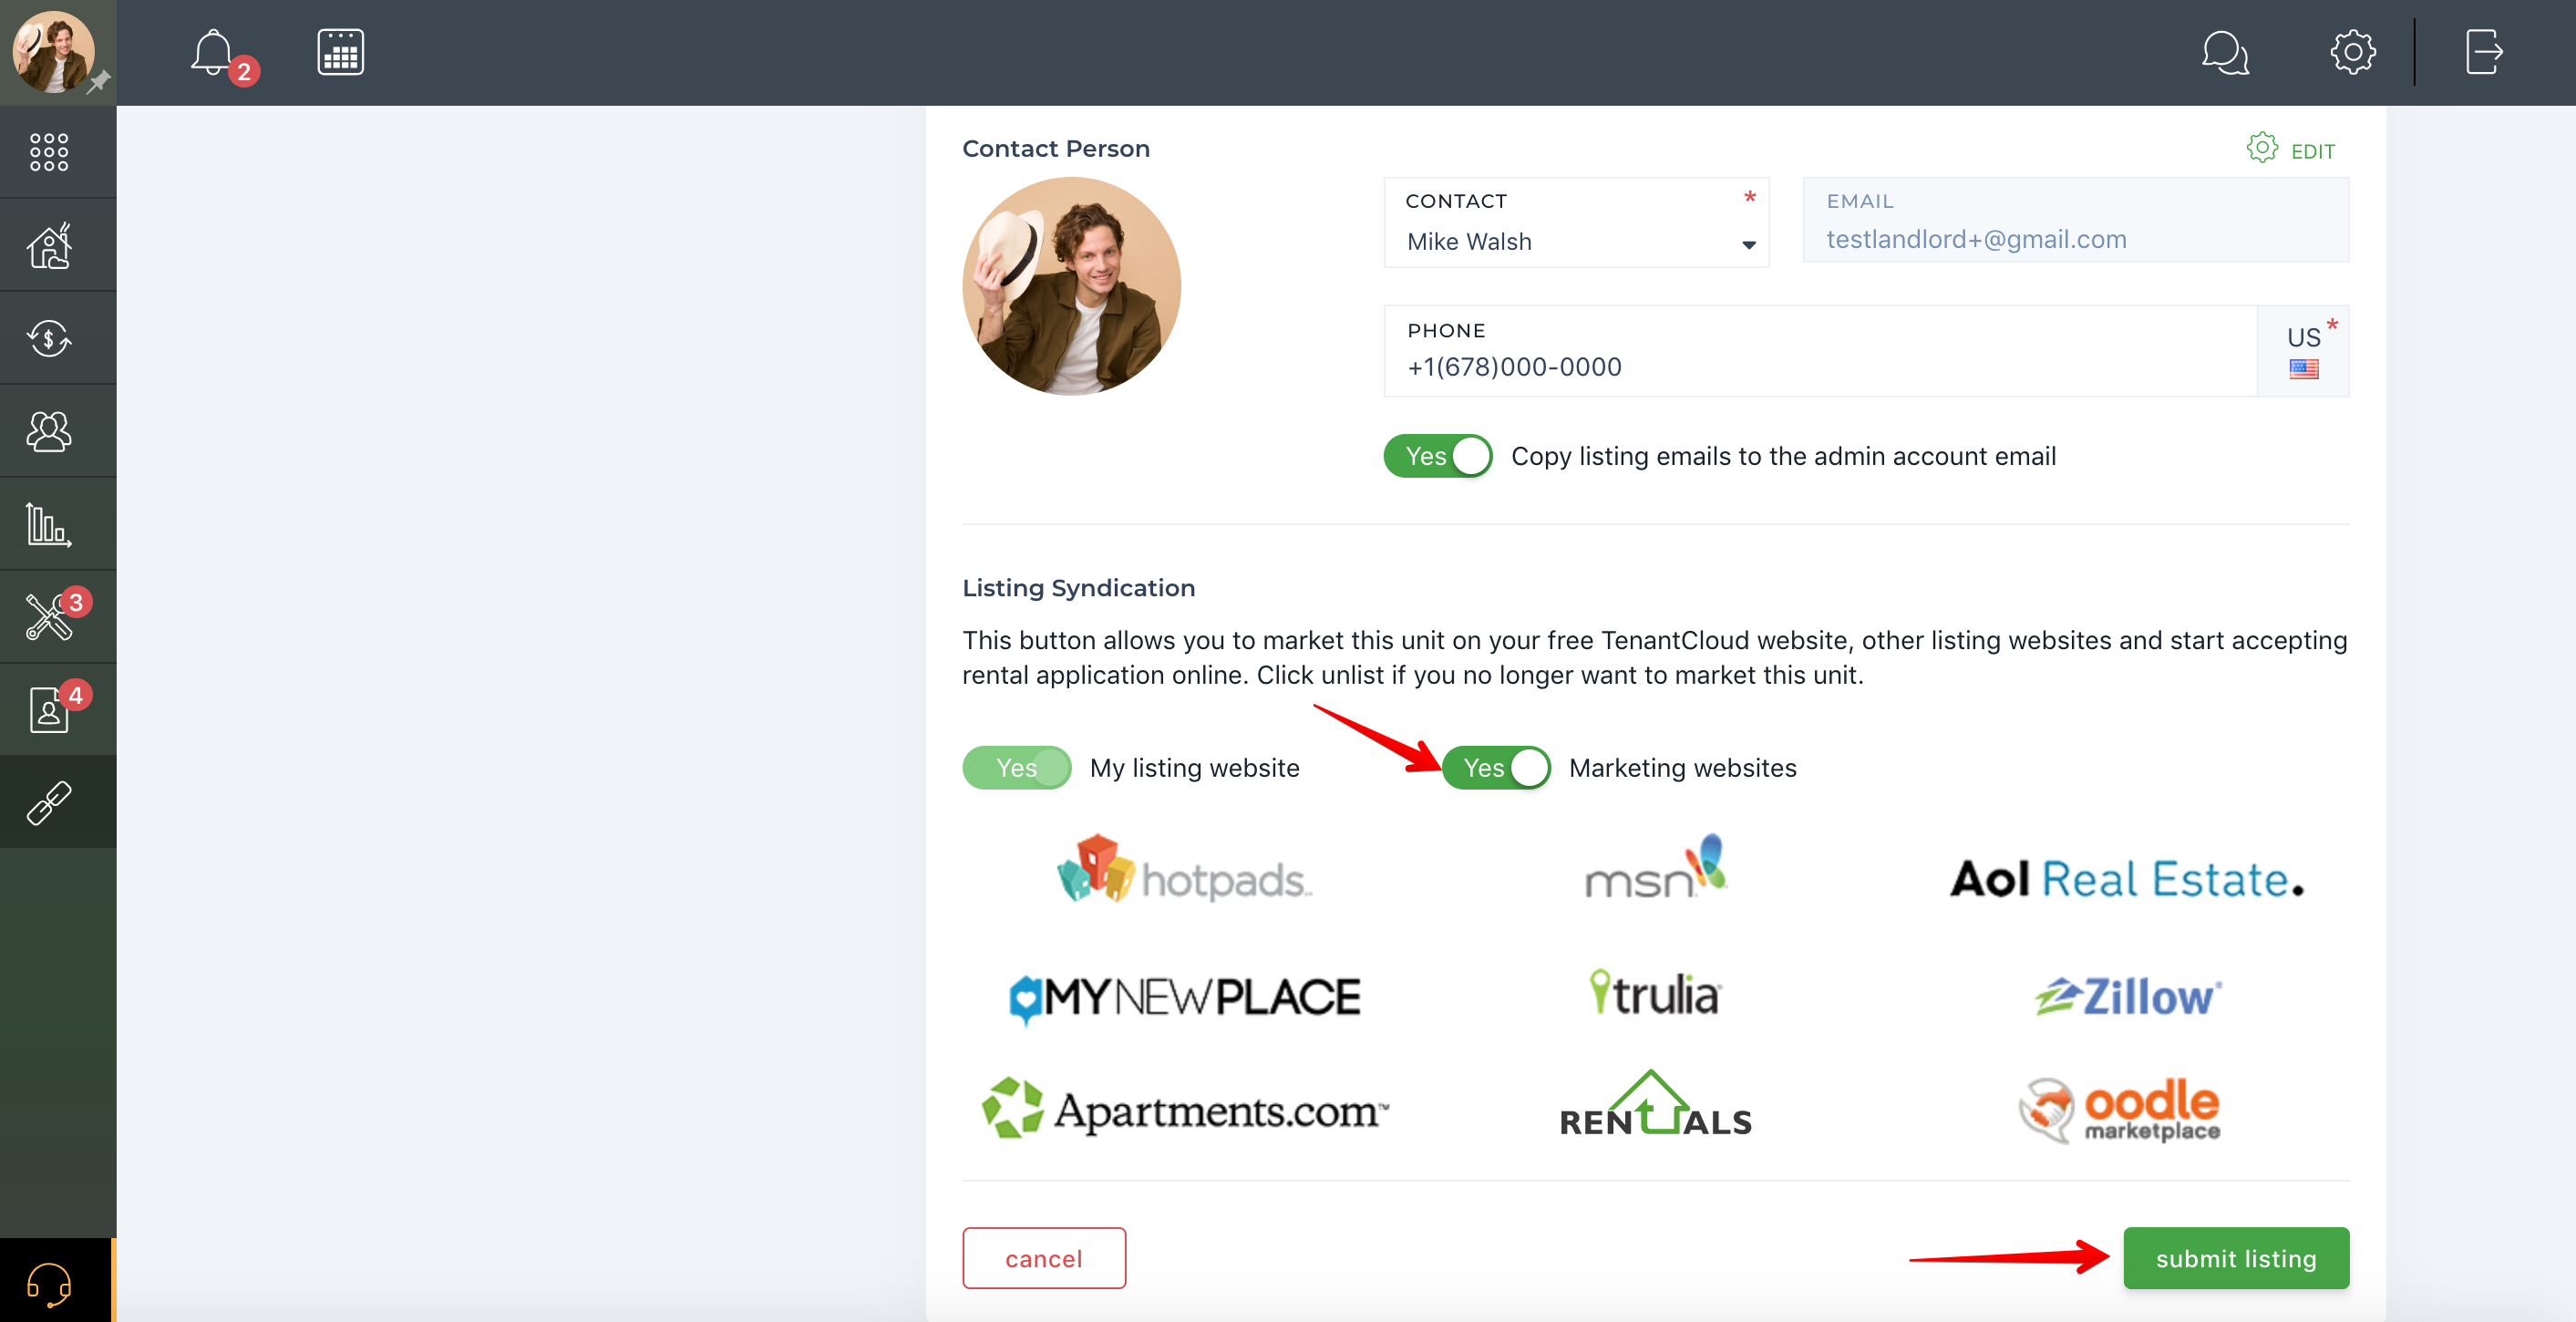The width and height of the screenshot is (2576, 1322).
Task: Click the pin icon beside the avatar
Action: click(x=98, y=82)
